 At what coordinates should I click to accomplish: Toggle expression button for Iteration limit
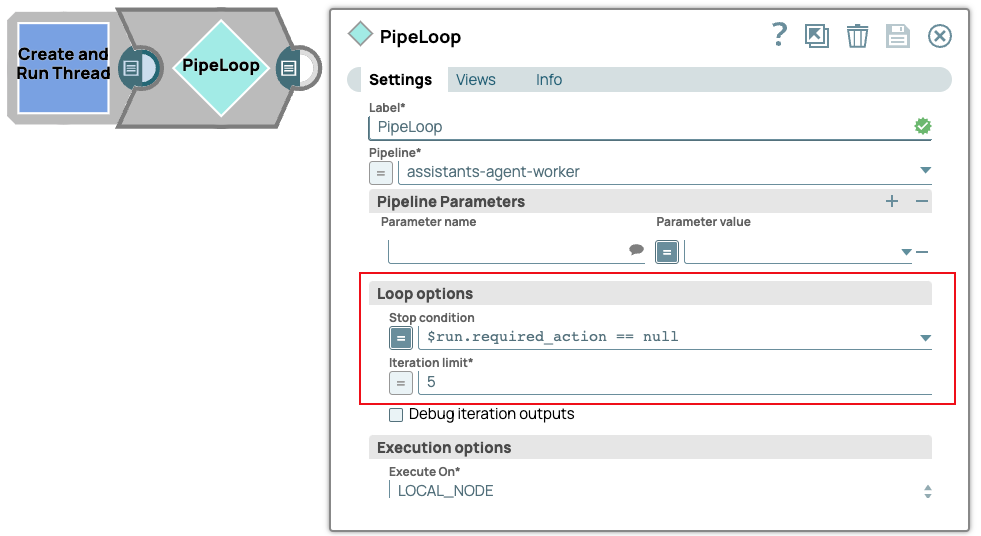pyautogui.click(x=400, y=382)
